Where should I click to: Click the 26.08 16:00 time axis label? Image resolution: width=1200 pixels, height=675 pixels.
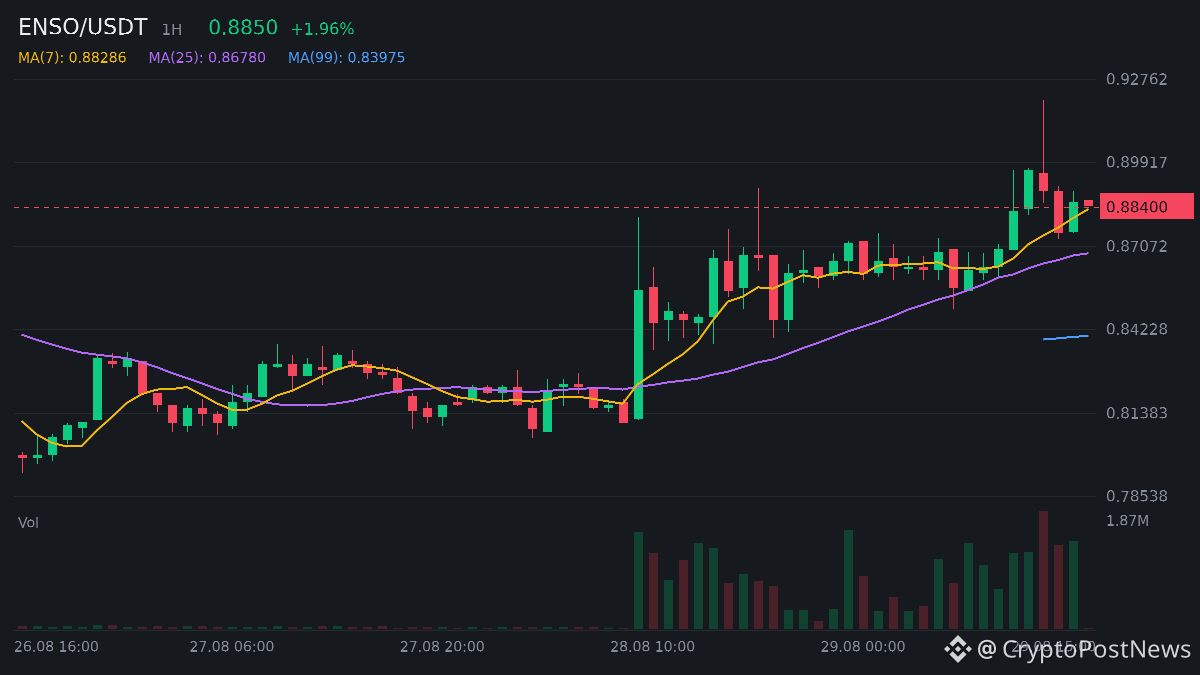56,647
